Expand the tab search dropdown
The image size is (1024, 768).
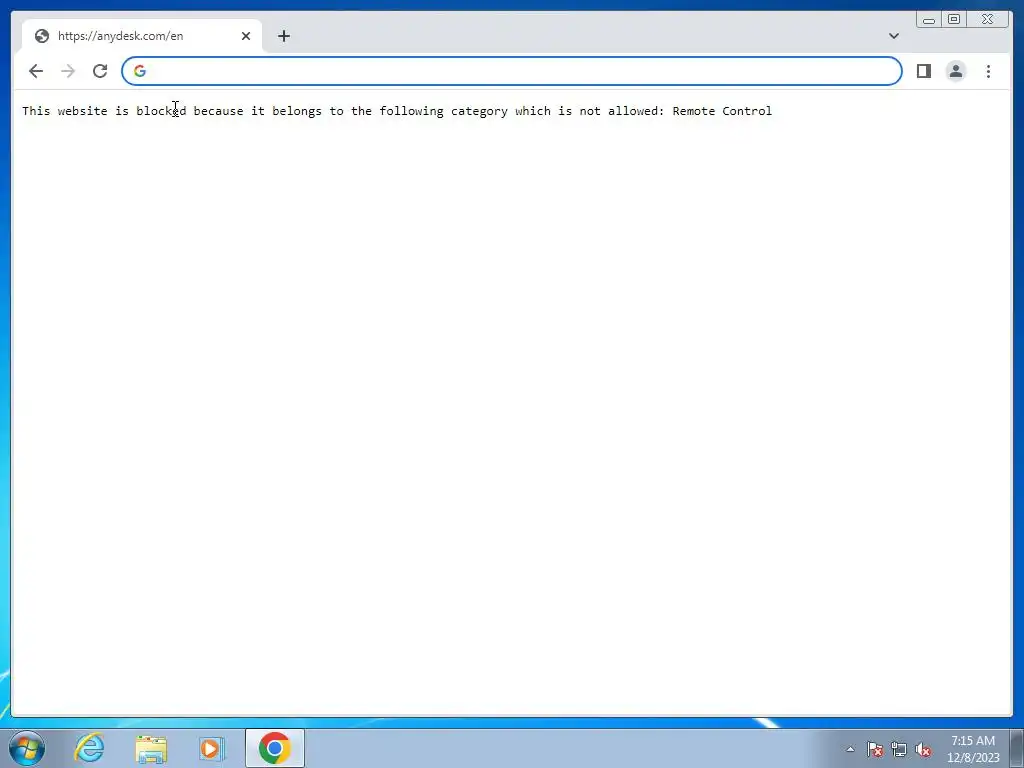tap(894, 36)
